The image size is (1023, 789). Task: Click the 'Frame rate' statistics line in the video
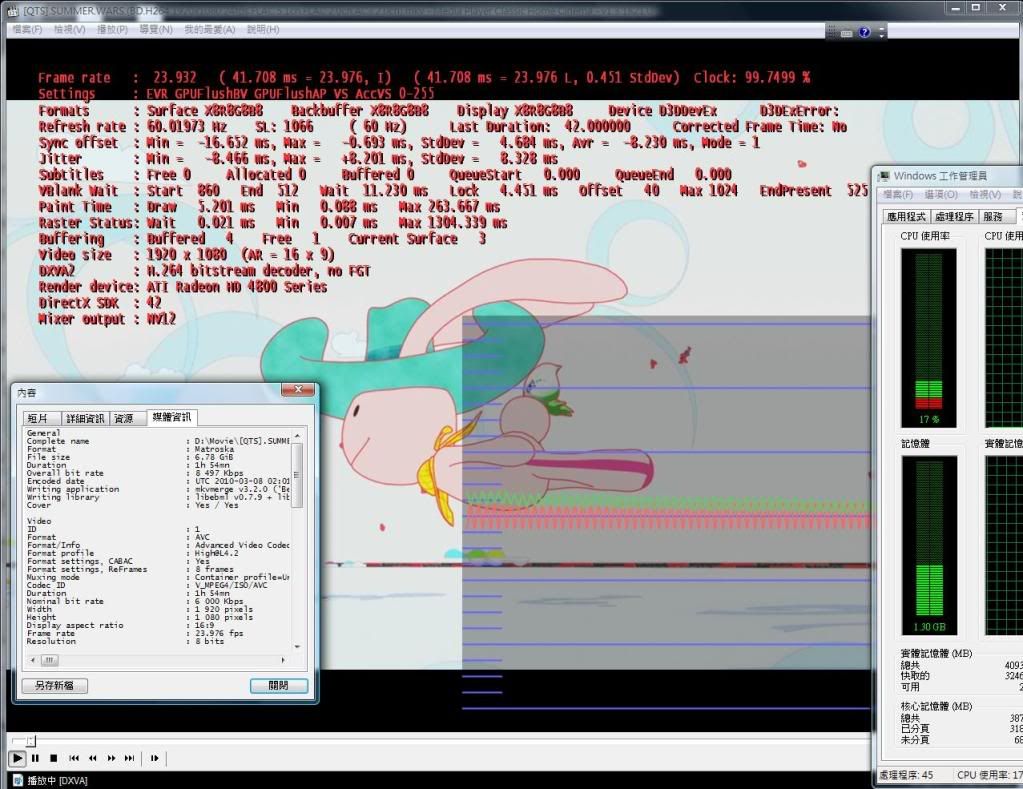(x=424, y=77)
